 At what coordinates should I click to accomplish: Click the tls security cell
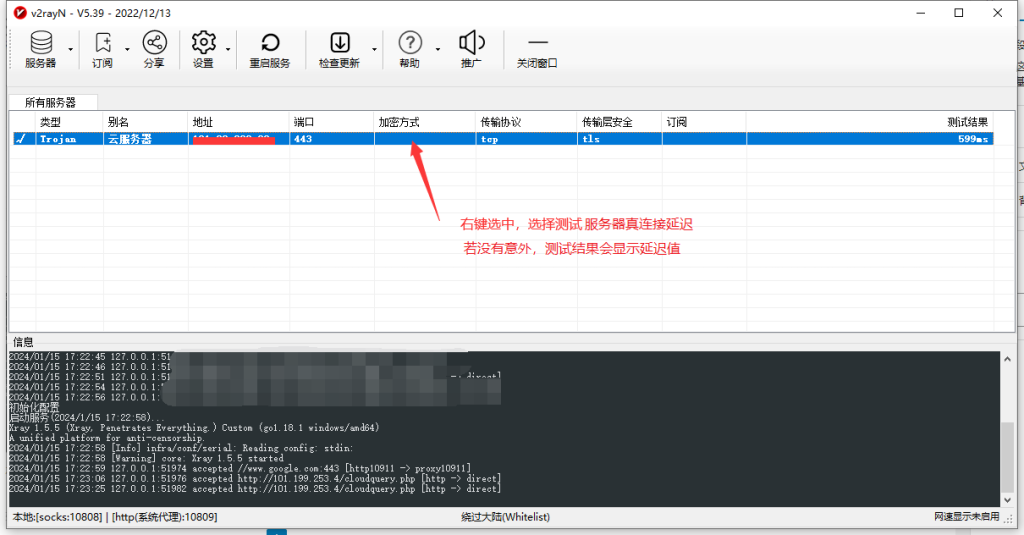coord(620,138)
